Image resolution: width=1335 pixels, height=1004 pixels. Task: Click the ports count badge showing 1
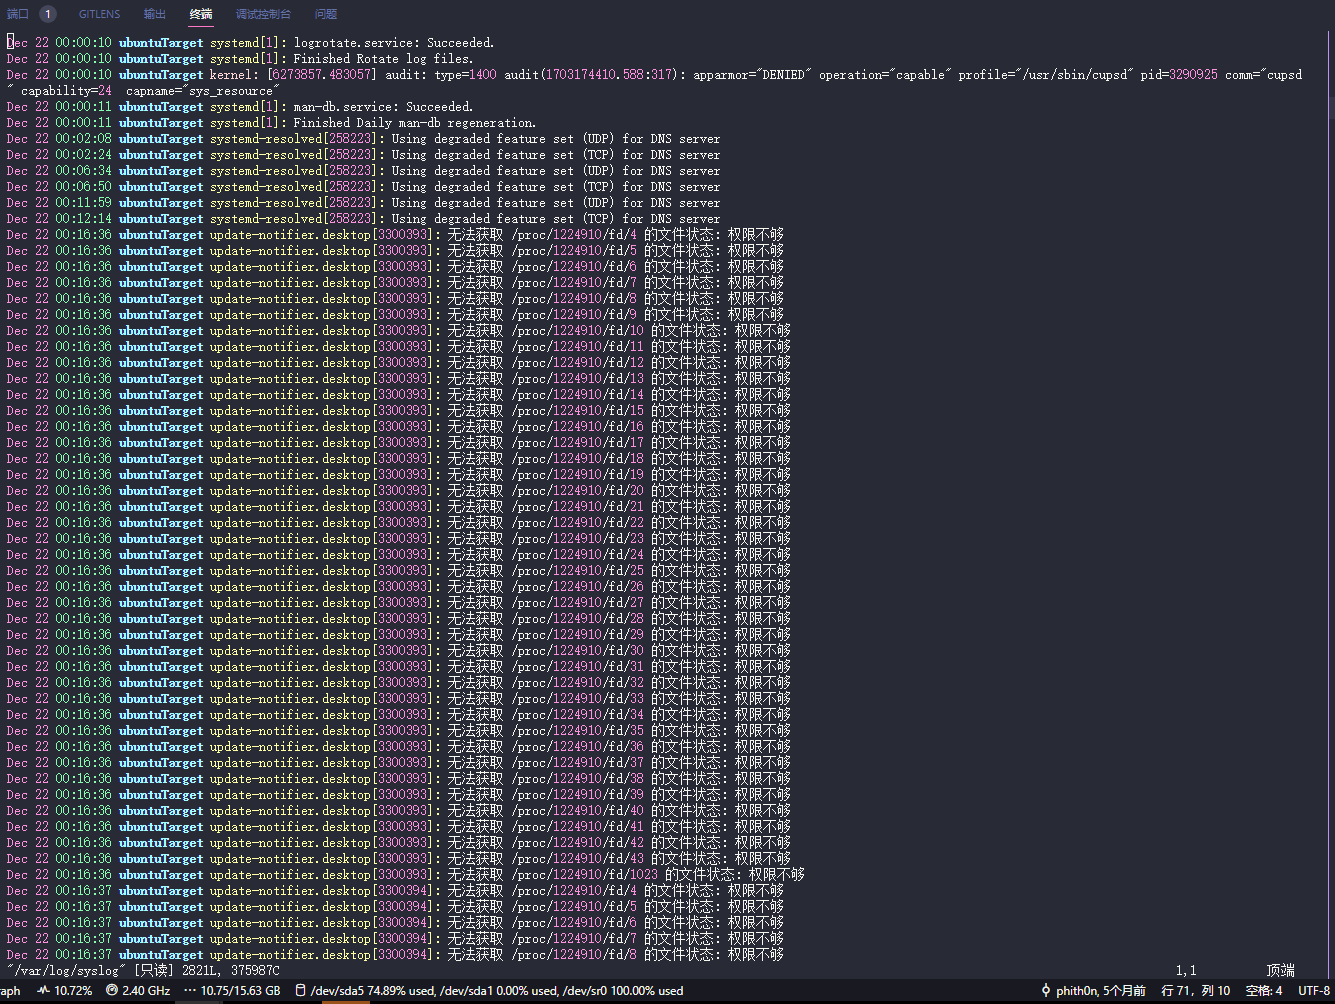[x=47, y=14]
